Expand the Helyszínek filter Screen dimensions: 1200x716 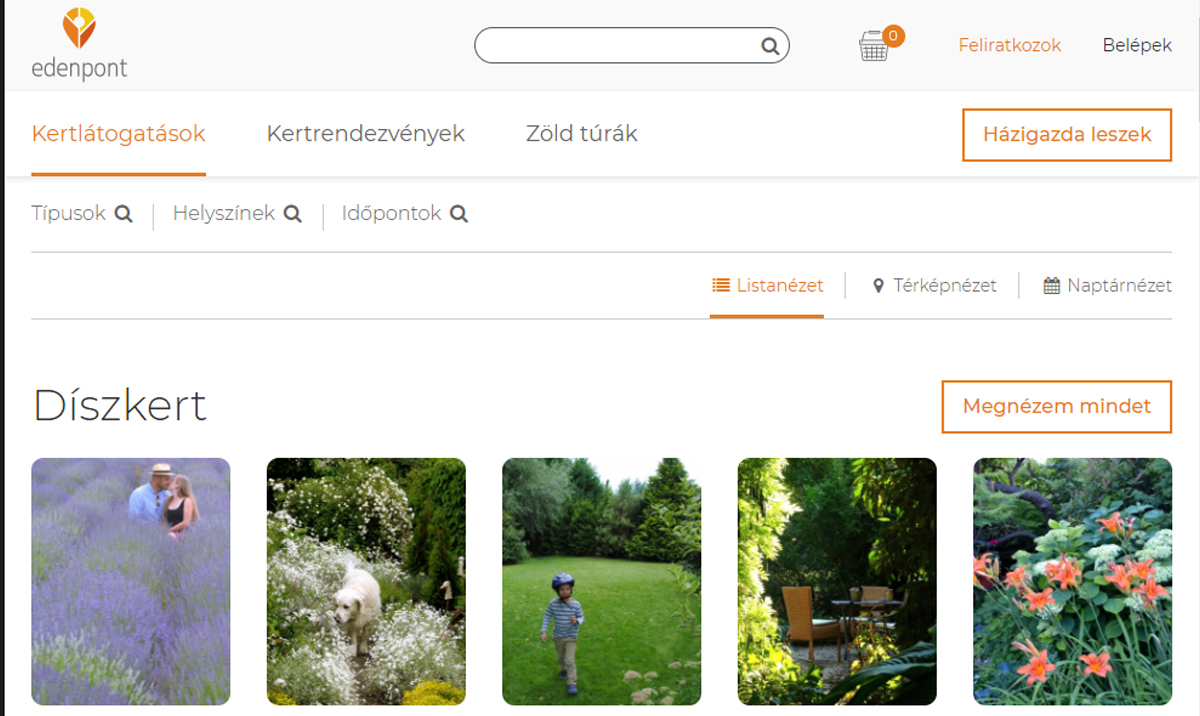click(224, 214)
